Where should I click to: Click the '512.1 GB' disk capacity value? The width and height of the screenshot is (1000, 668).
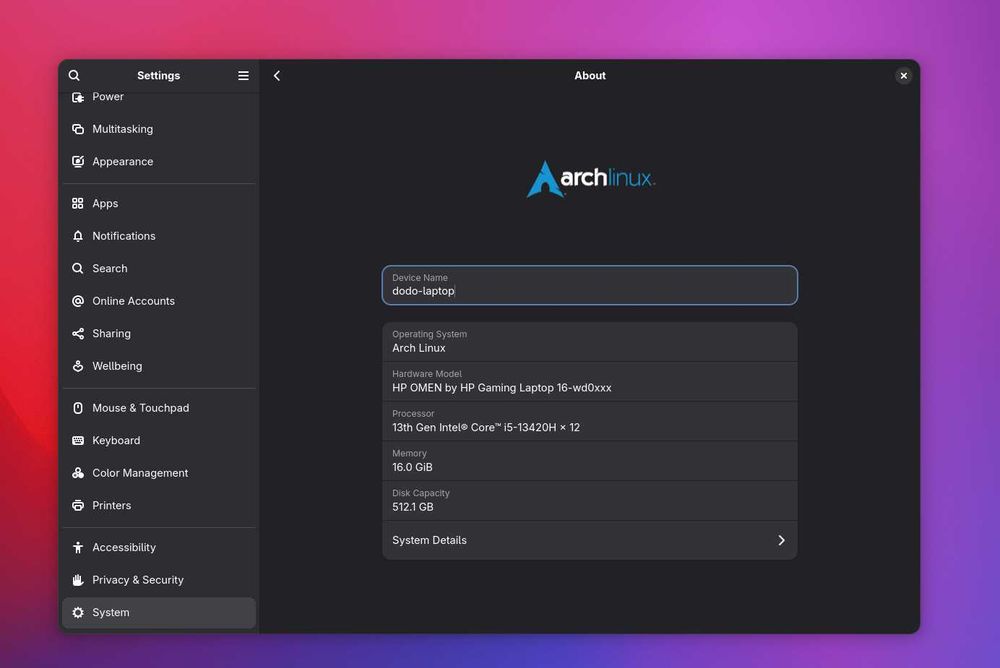(x=413, y=507)
